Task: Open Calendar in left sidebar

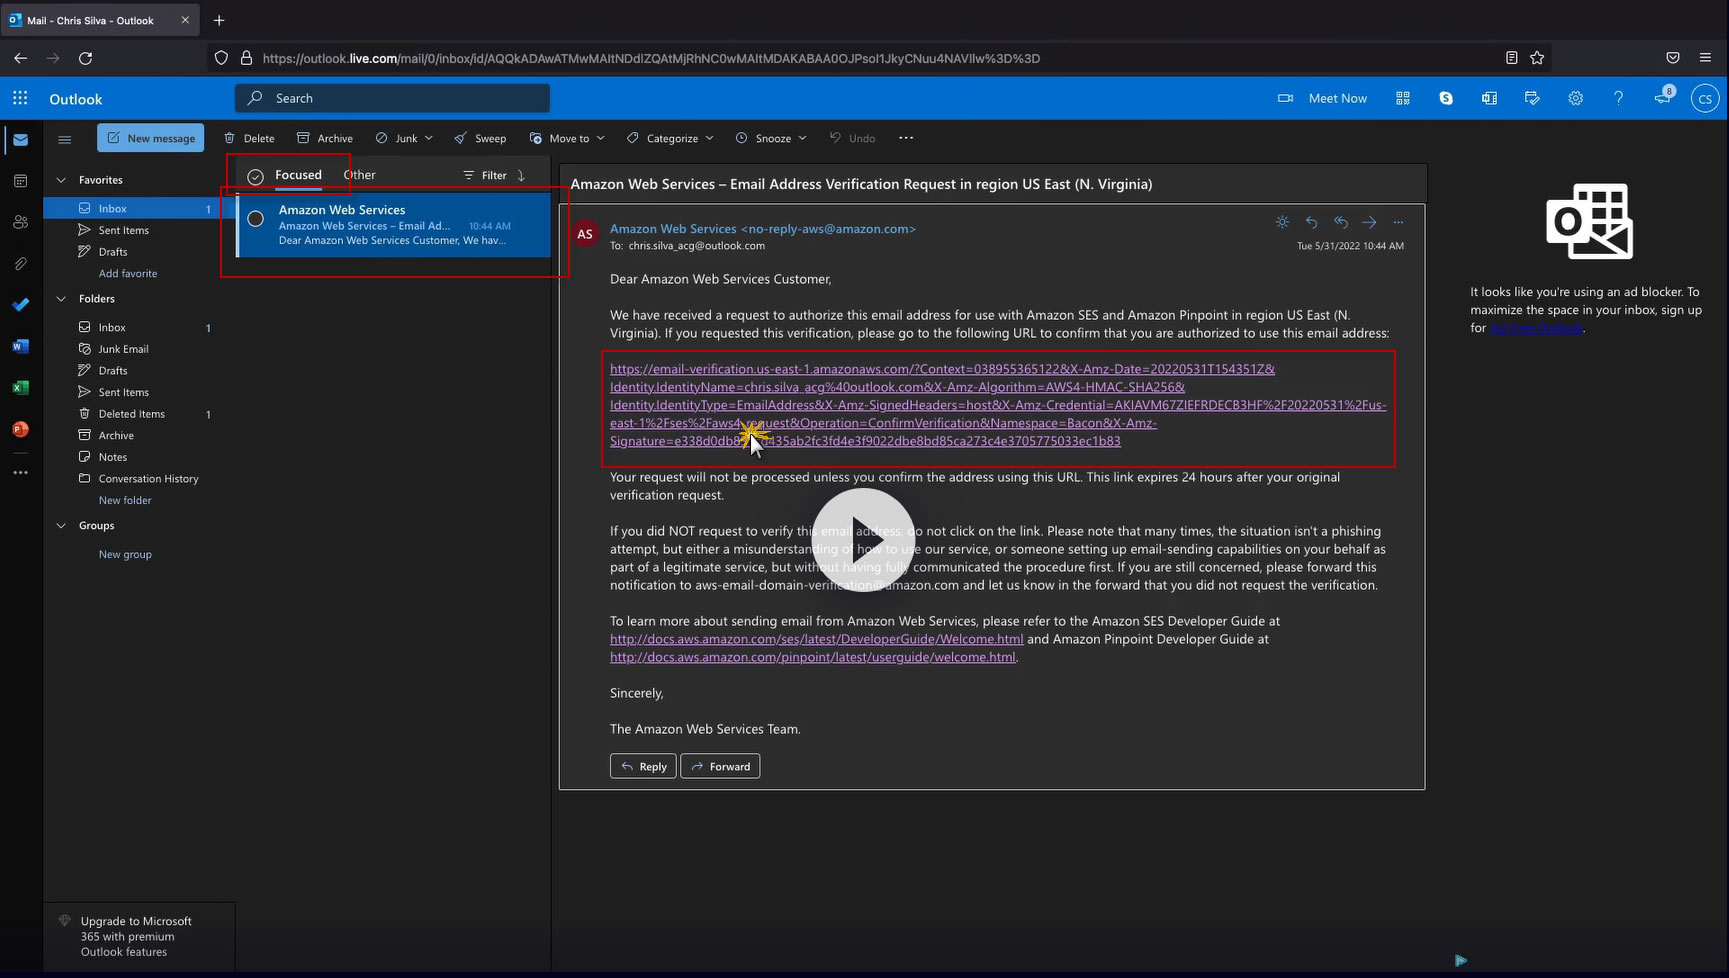Action: pos(20,181)
